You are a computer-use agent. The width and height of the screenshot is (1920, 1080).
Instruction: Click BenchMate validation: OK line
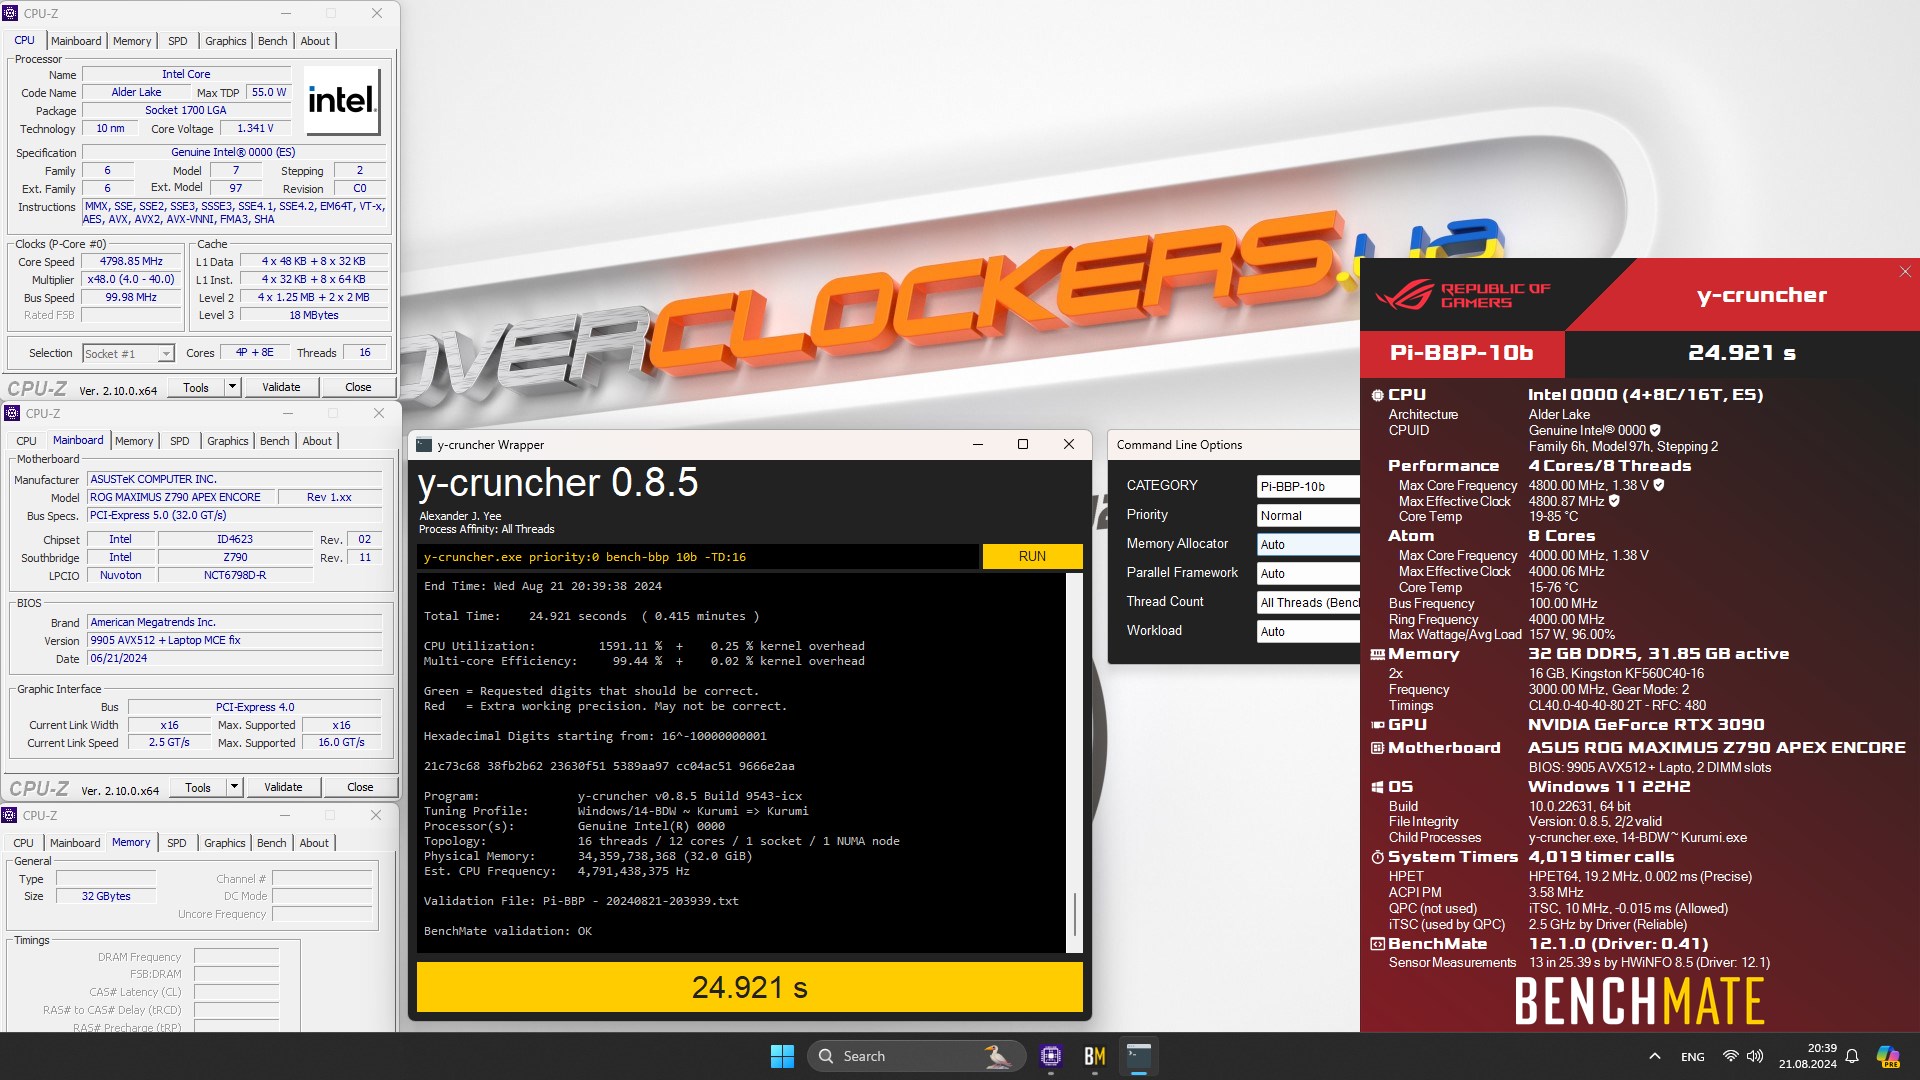(508, 931)
